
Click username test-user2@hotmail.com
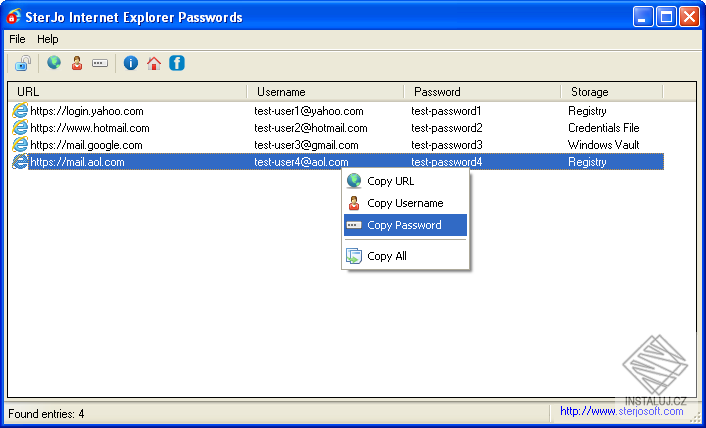311,128
